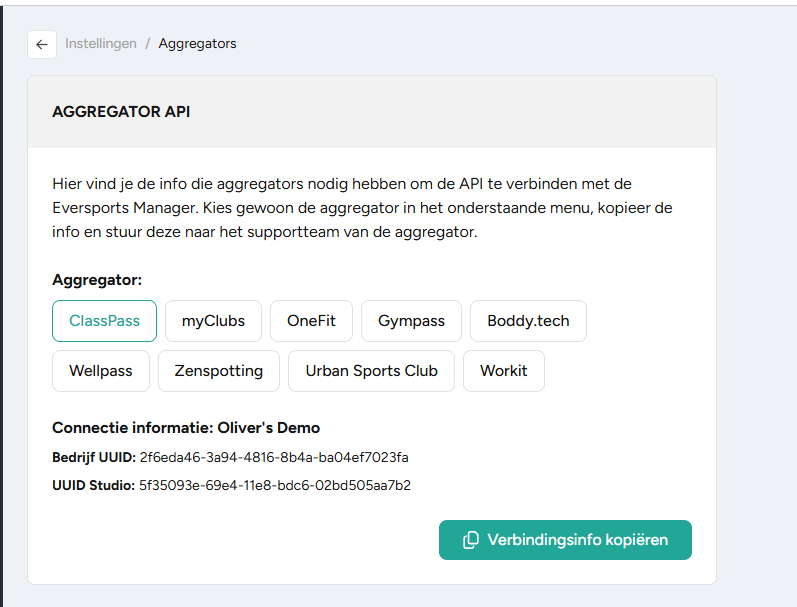Click the back arrow icon

pyautogui.click(x=42, y=45)
